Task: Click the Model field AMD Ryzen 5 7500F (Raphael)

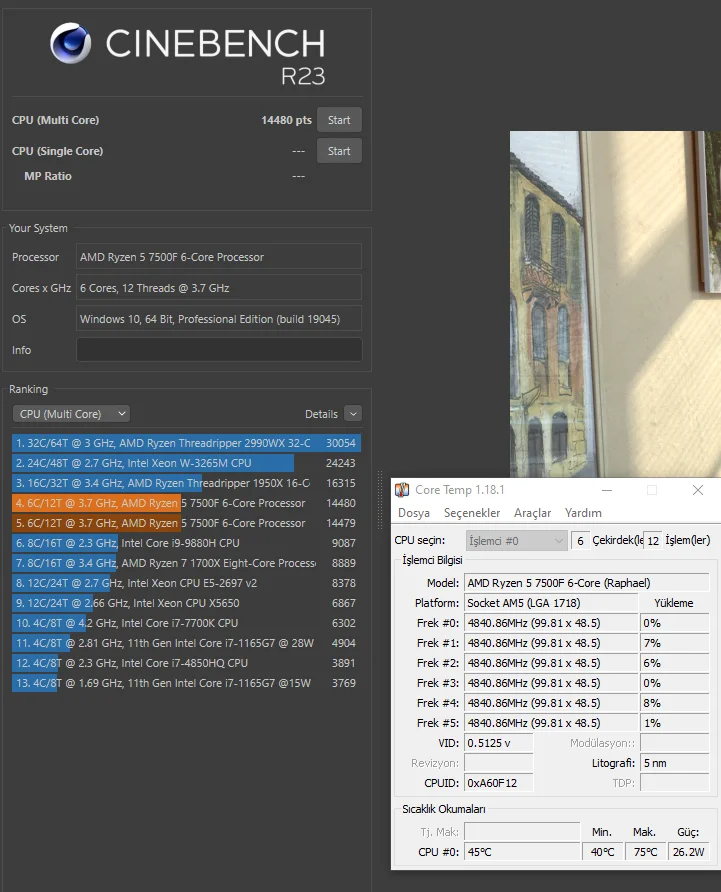Action: tap(587, 583)
